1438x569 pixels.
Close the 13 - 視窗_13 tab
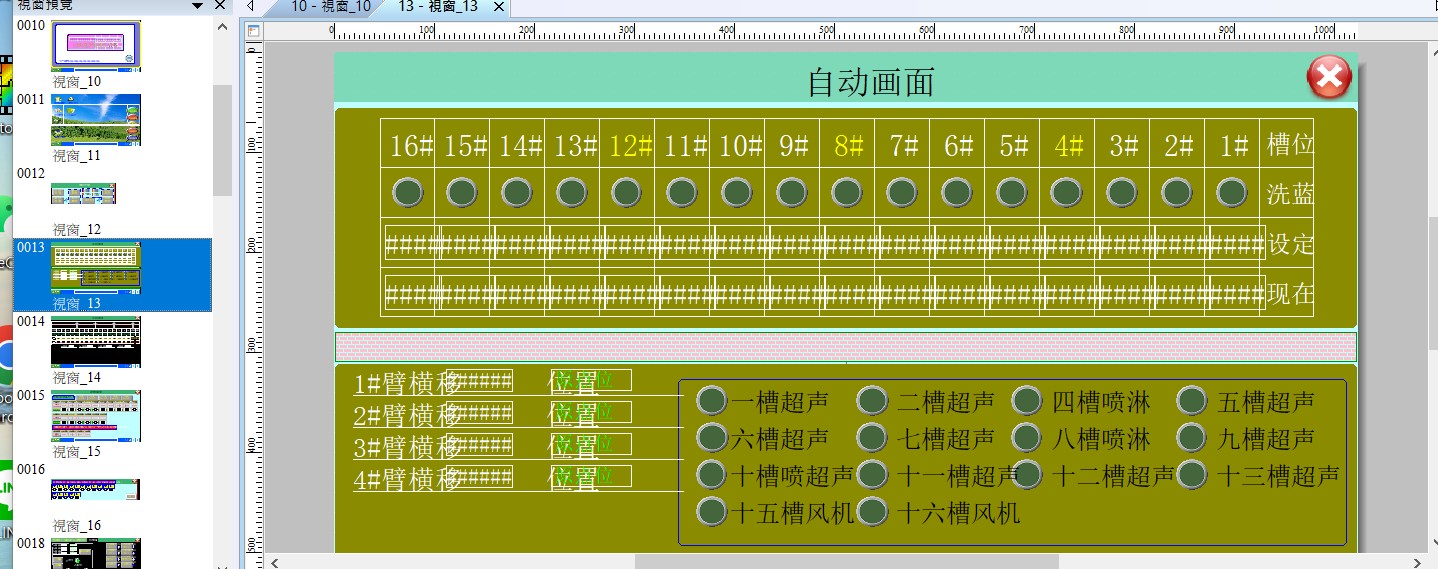coord(499,7)
